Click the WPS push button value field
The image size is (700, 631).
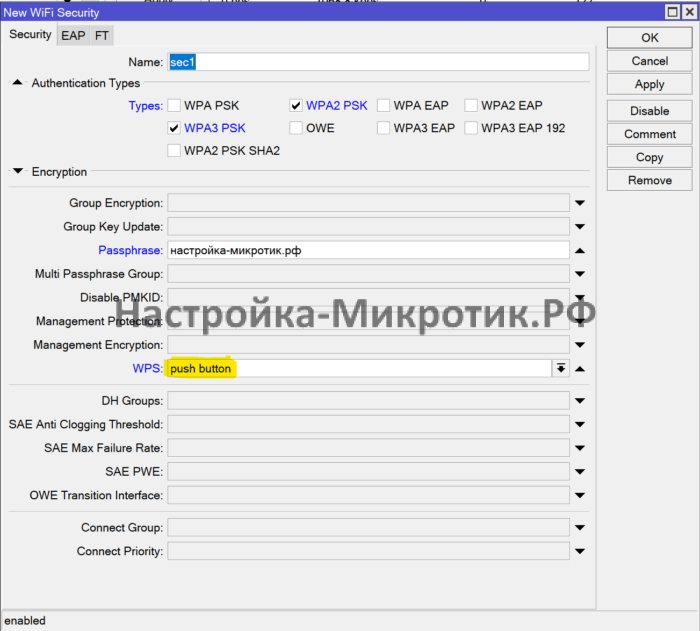pyautogui.click(x=360, y=368)
